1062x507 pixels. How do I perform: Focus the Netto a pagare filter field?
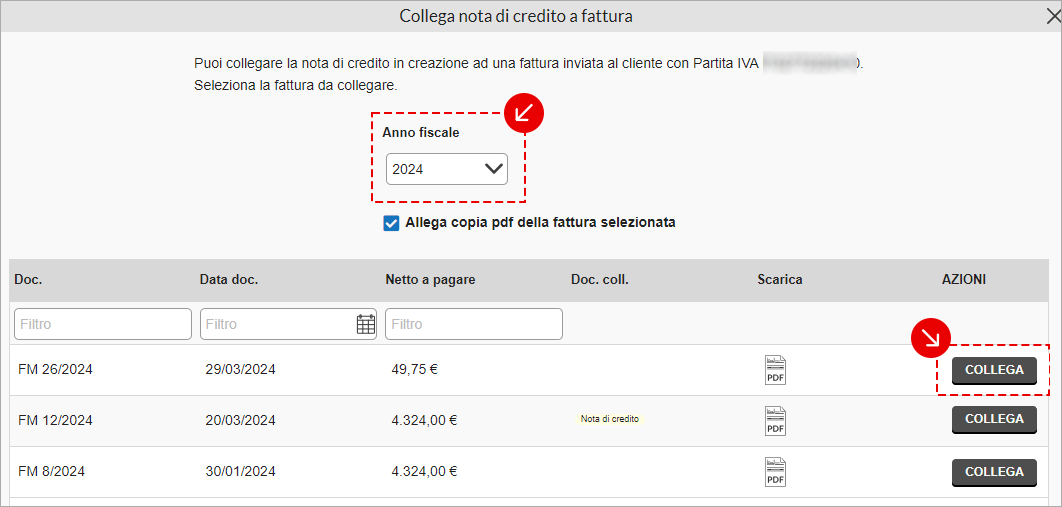(474, 324)
